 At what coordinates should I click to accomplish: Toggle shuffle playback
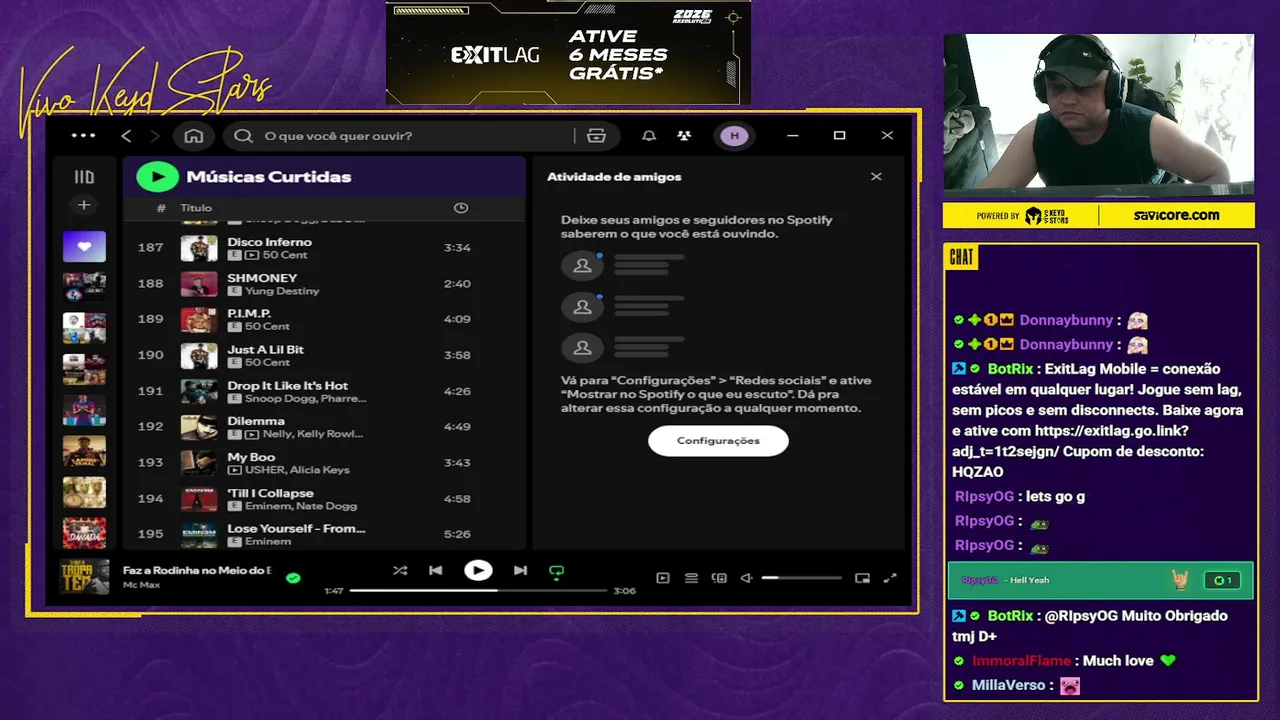[400, 571]
